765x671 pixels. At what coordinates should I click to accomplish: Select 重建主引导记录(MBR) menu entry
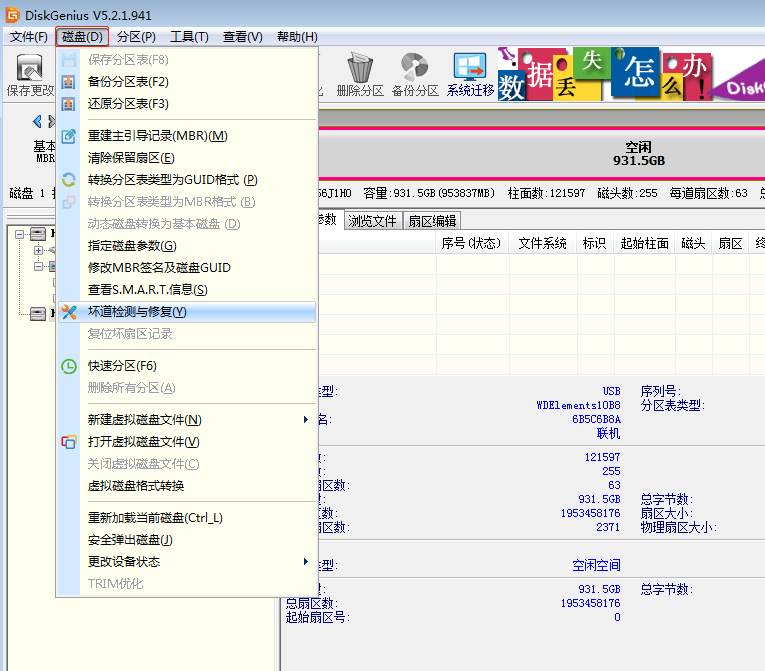point(187,136)
